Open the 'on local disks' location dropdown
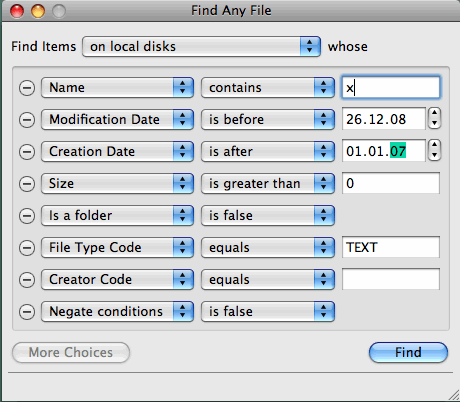 pos(201,46)
